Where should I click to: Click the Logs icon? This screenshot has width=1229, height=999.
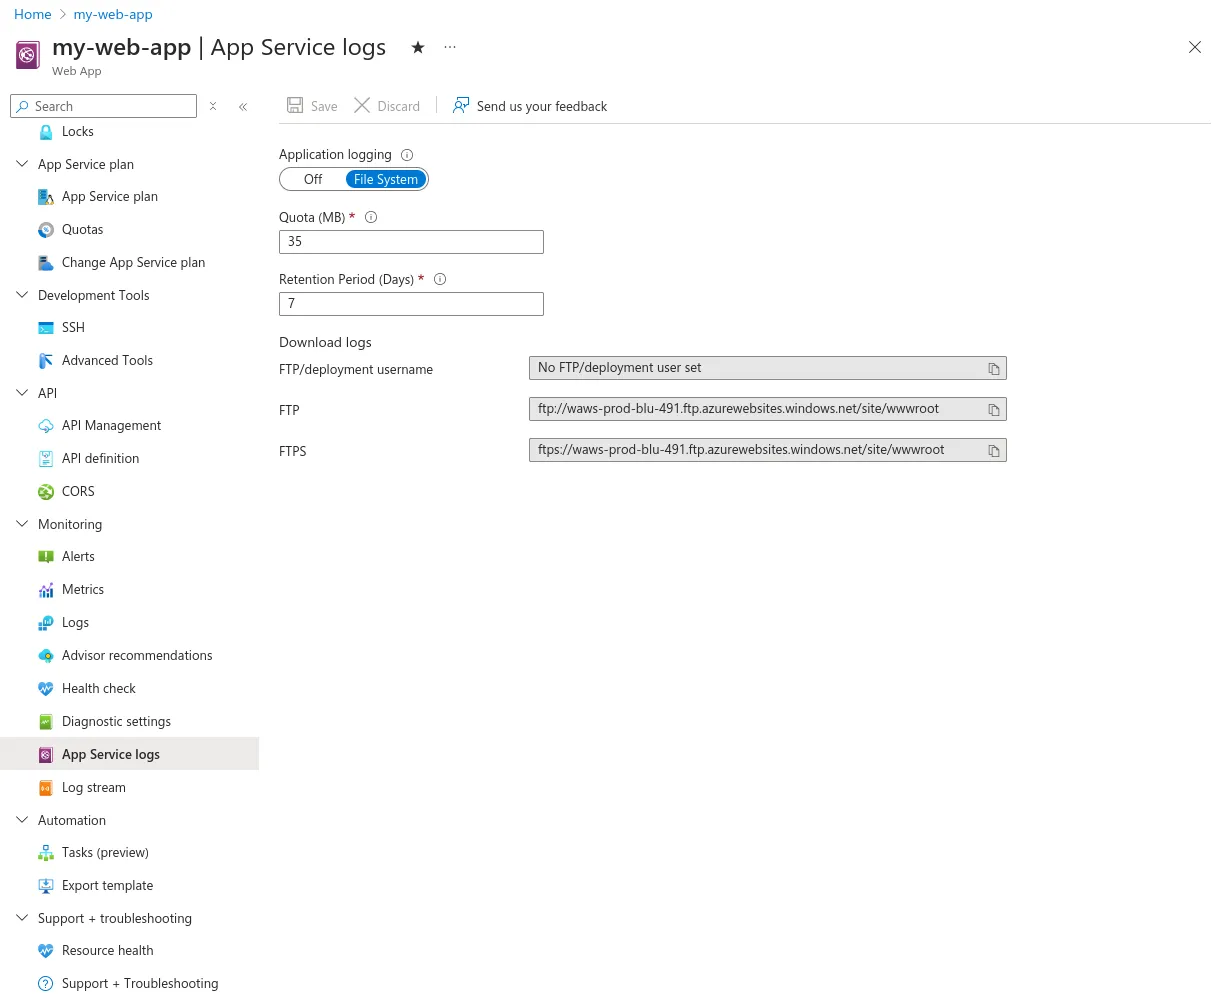coord(45,623)
